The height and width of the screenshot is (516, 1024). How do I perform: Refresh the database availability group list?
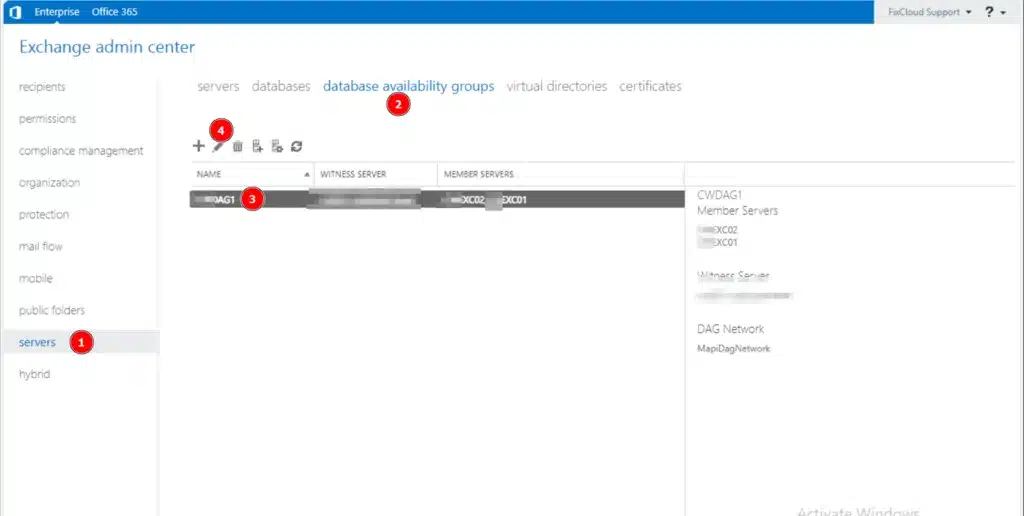297,146
